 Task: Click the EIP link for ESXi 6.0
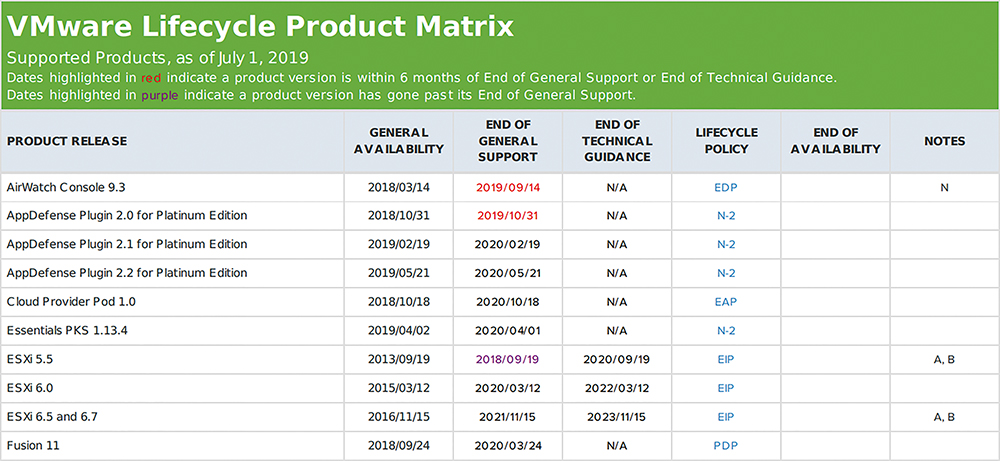[726, 388]
